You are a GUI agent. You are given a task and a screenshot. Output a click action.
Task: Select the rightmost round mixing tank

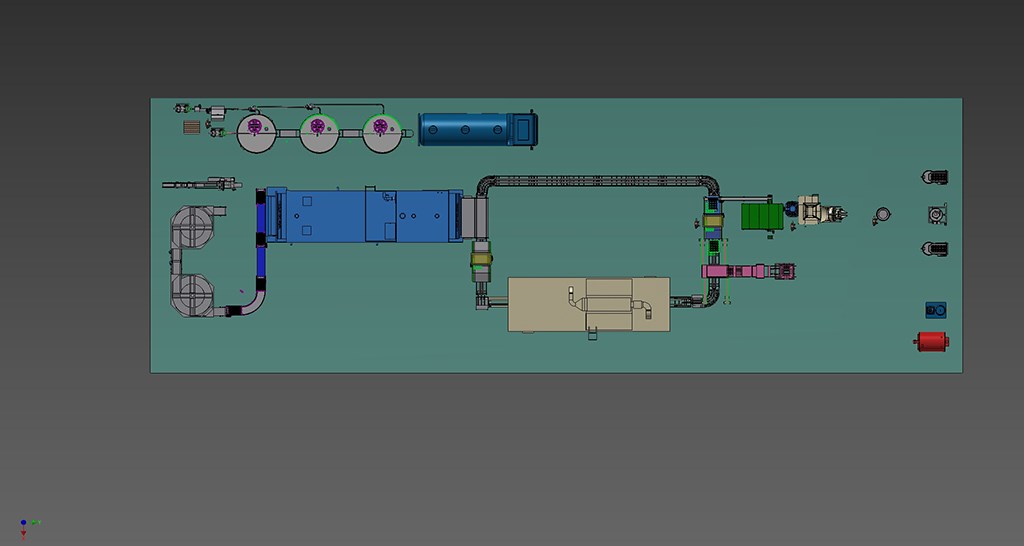click(382, 133)
